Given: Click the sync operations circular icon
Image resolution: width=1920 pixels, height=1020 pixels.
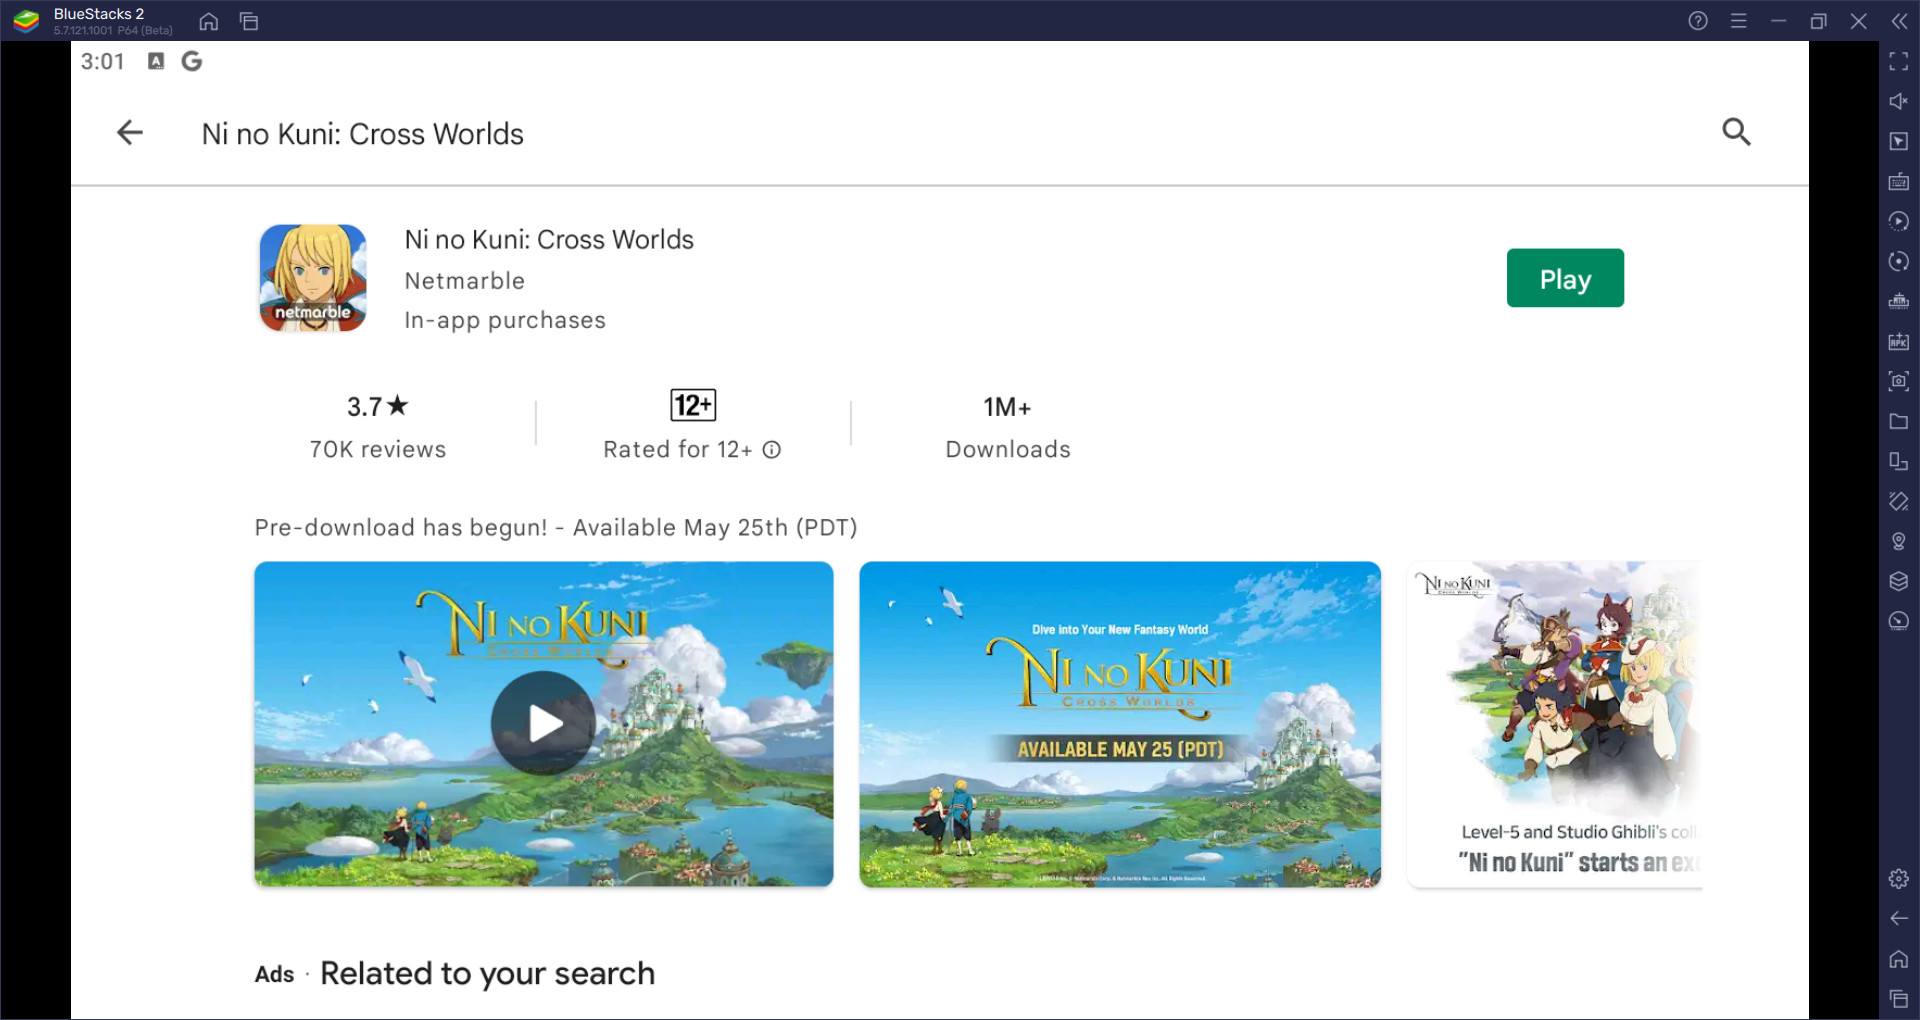Looking at the screenshot, I should tap(1898, 261).
